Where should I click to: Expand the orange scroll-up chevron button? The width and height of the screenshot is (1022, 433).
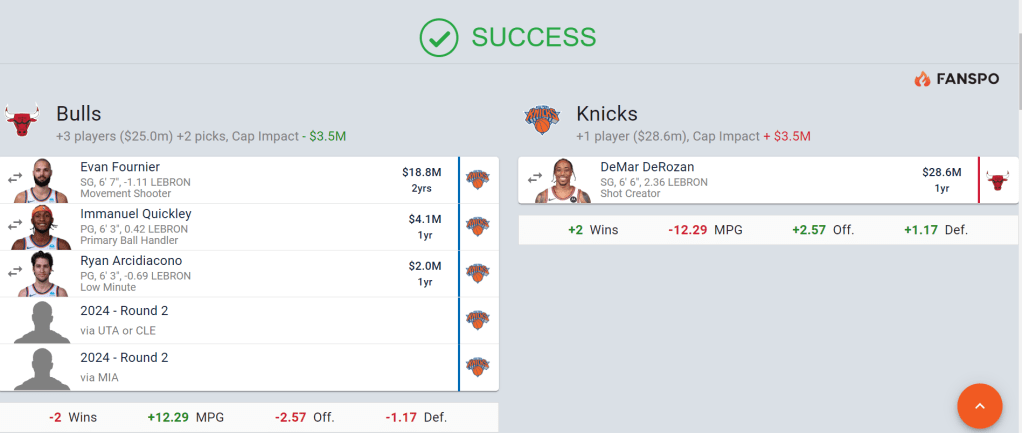(979, 405)
